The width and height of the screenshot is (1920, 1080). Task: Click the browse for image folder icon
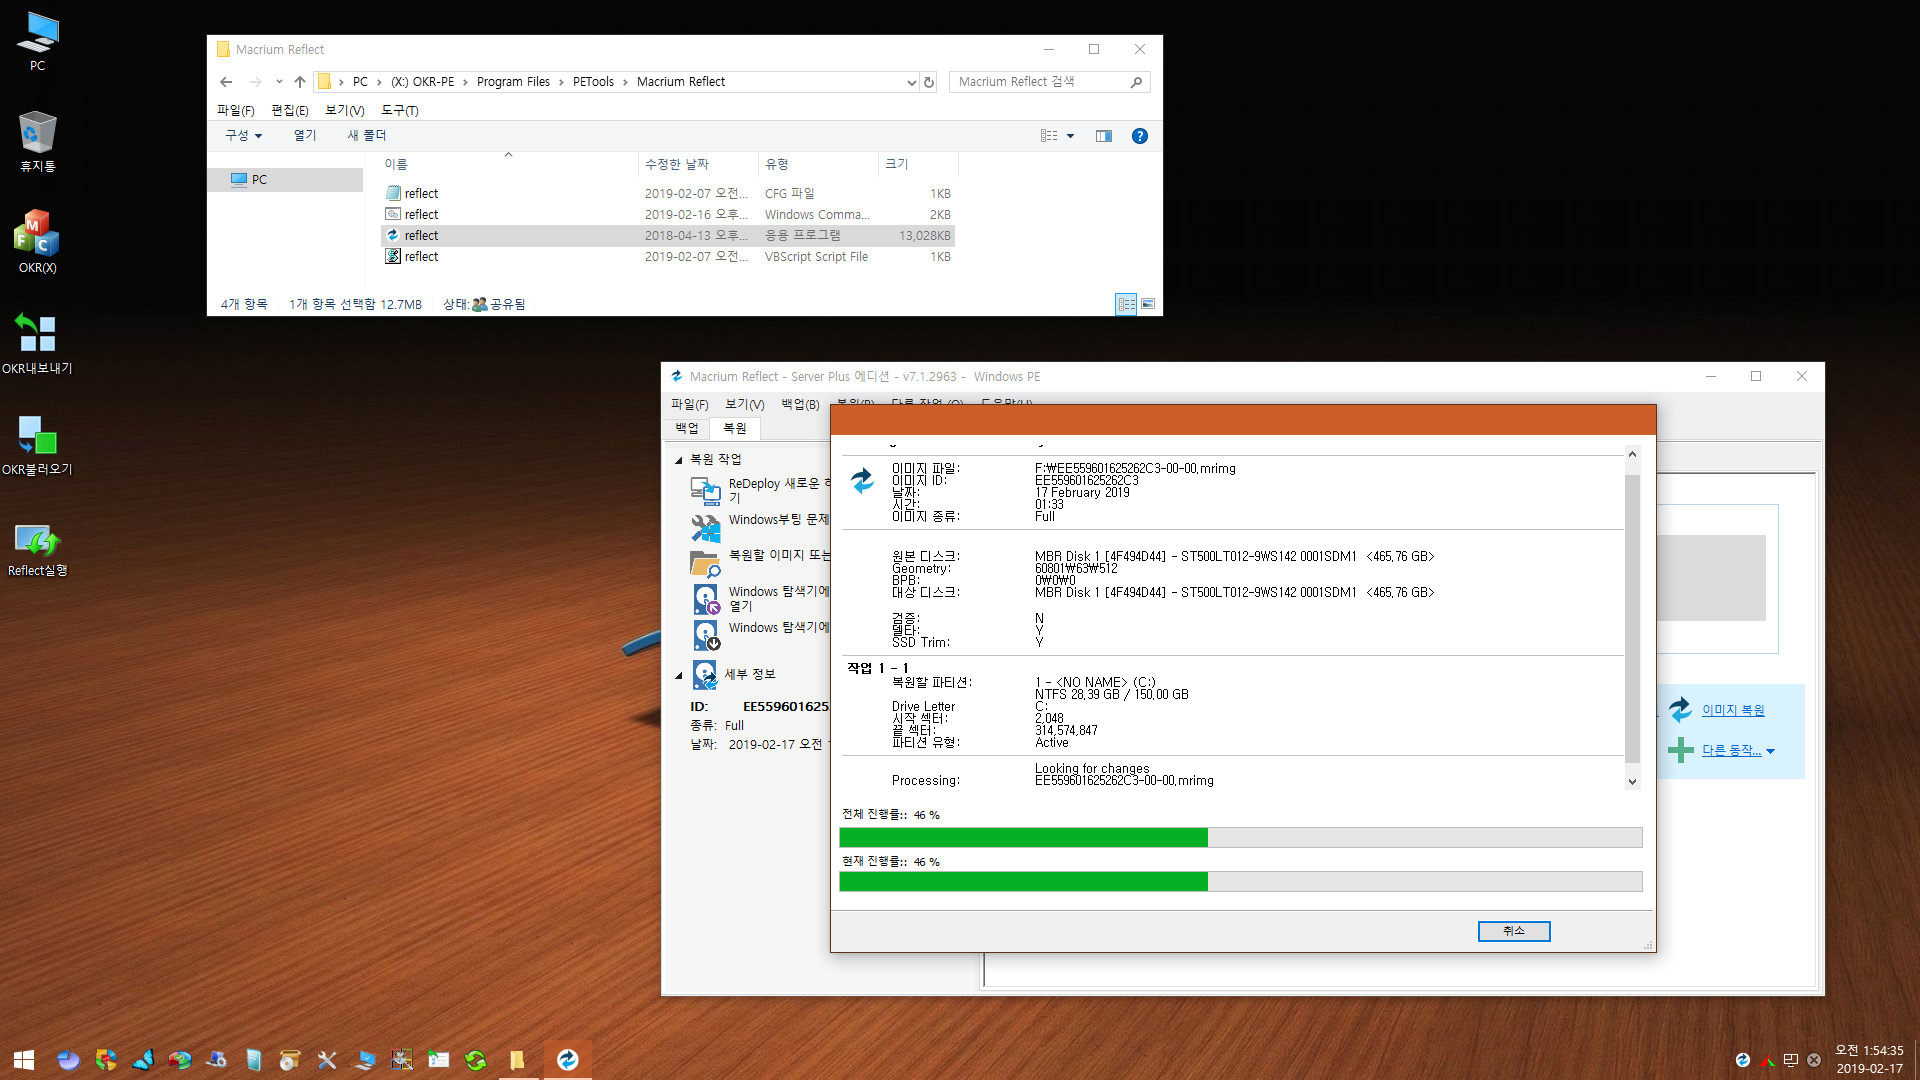pos(705,564)
